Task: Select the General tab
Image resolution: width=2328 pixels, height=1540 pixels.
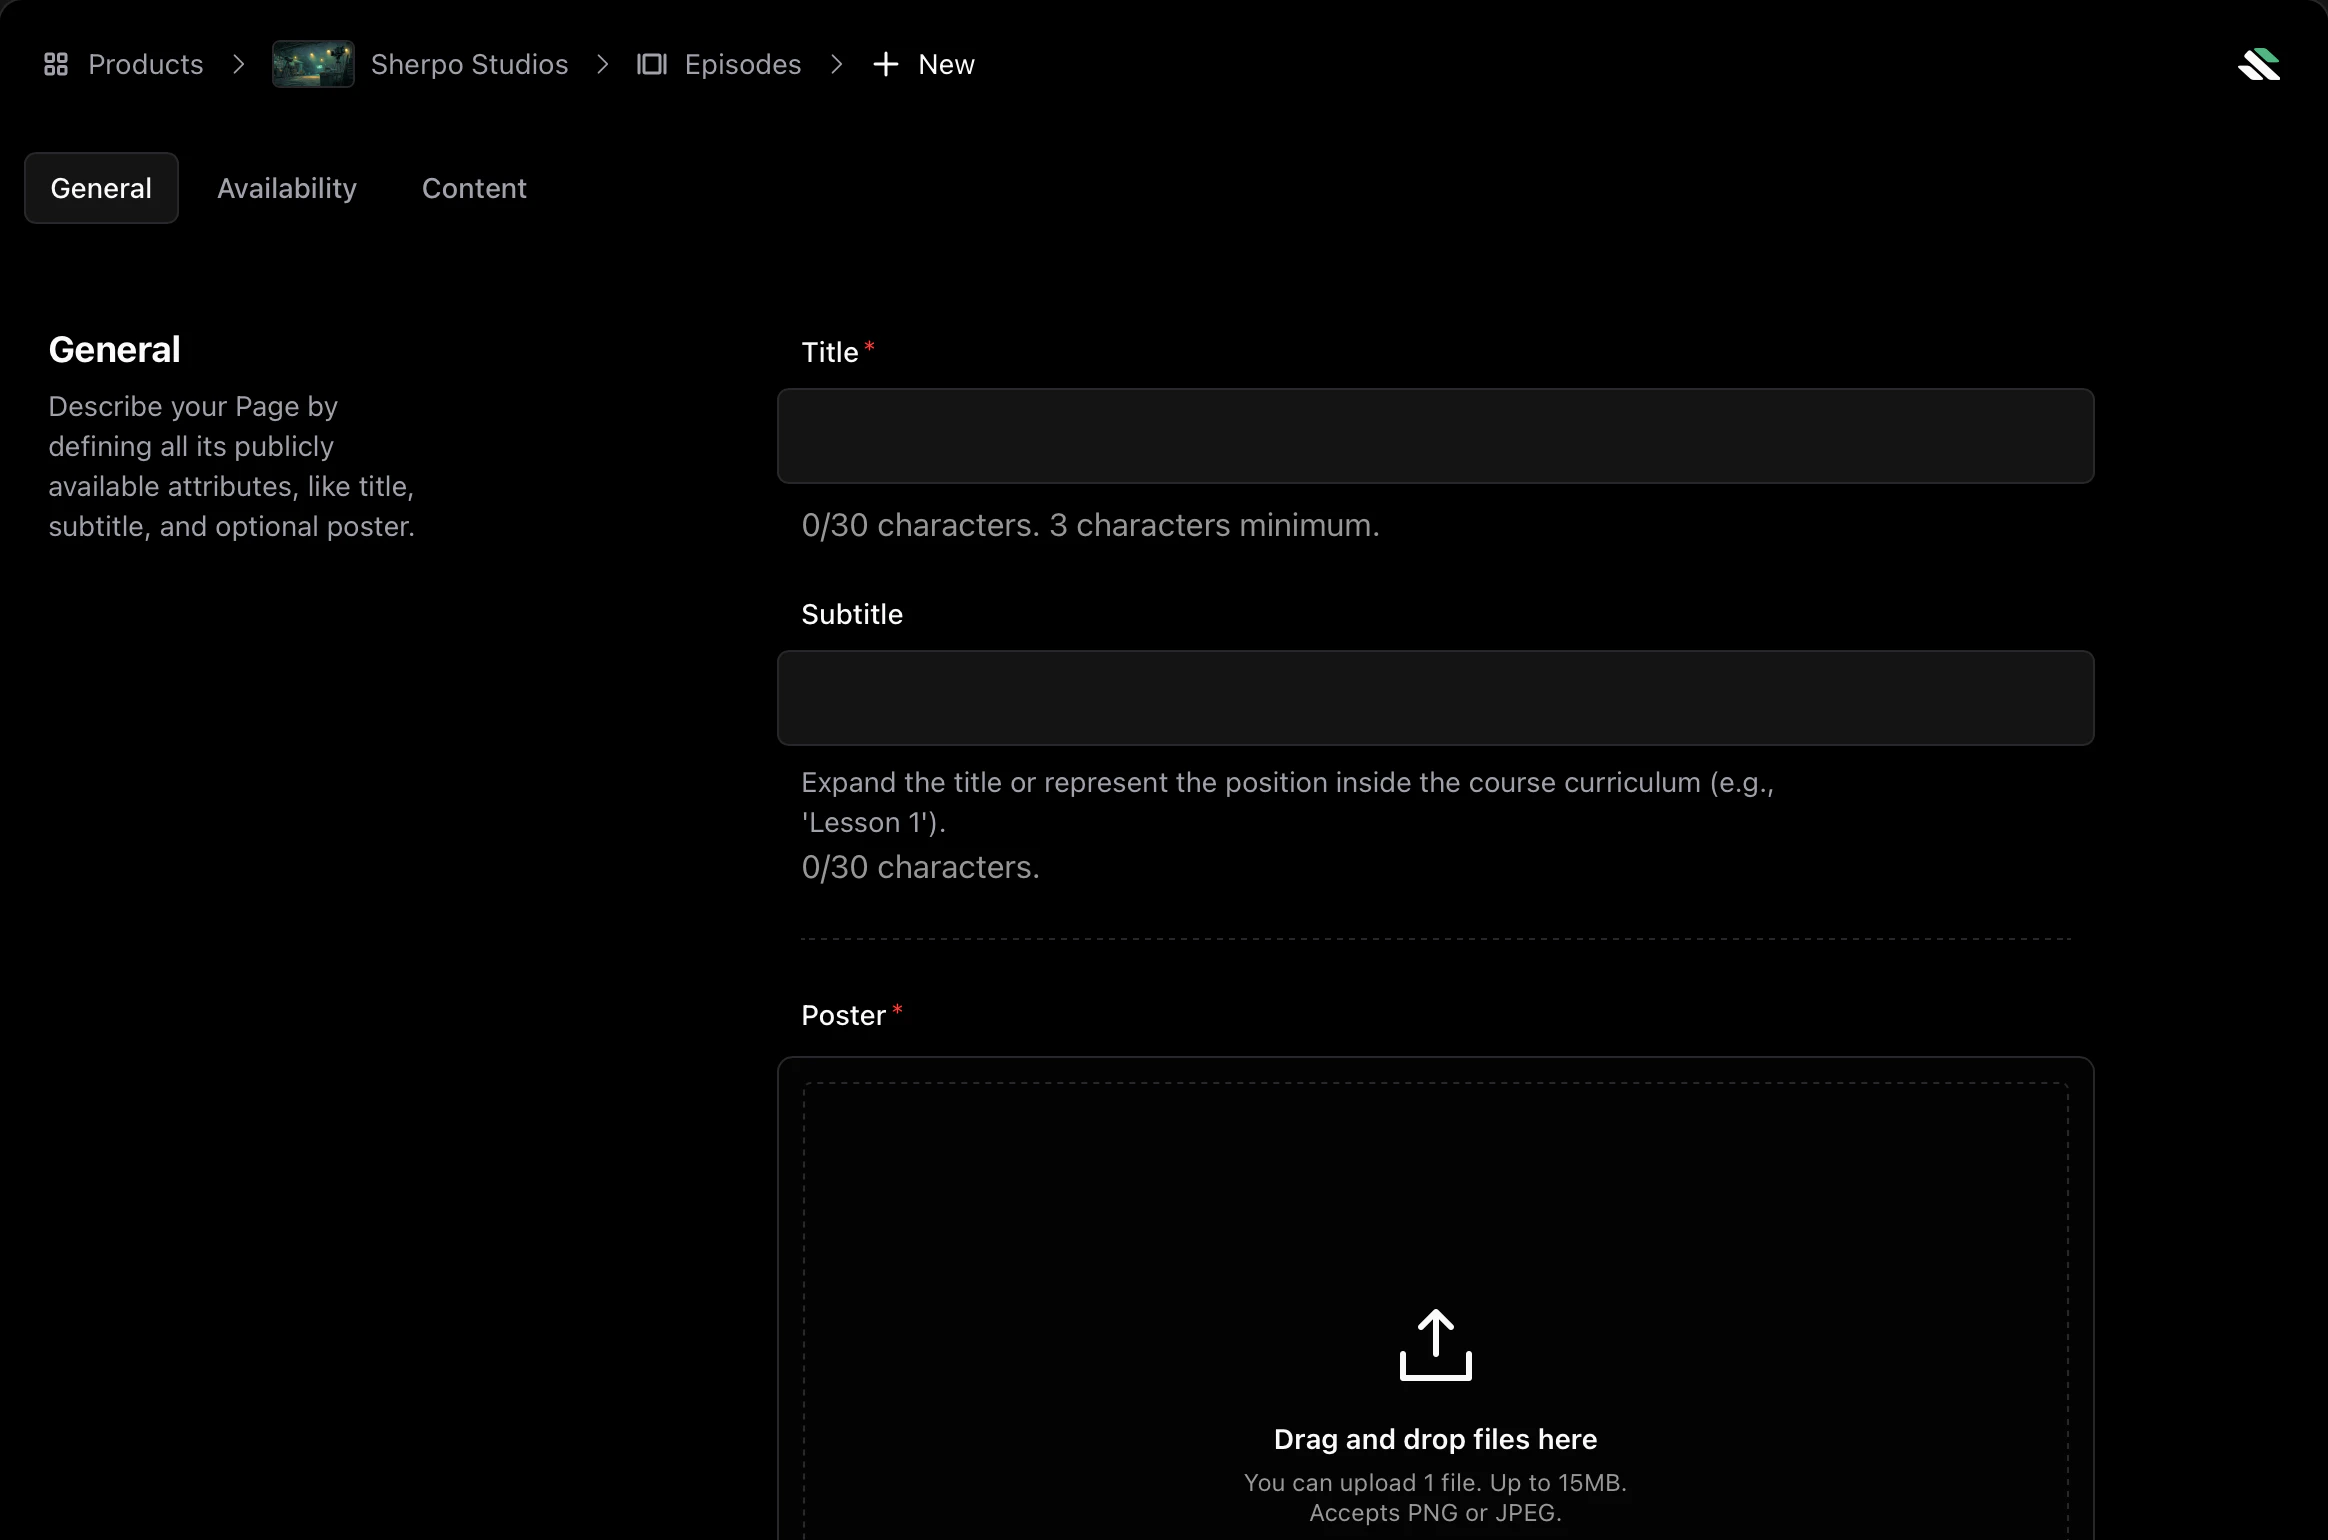Action: click(101, 188)
